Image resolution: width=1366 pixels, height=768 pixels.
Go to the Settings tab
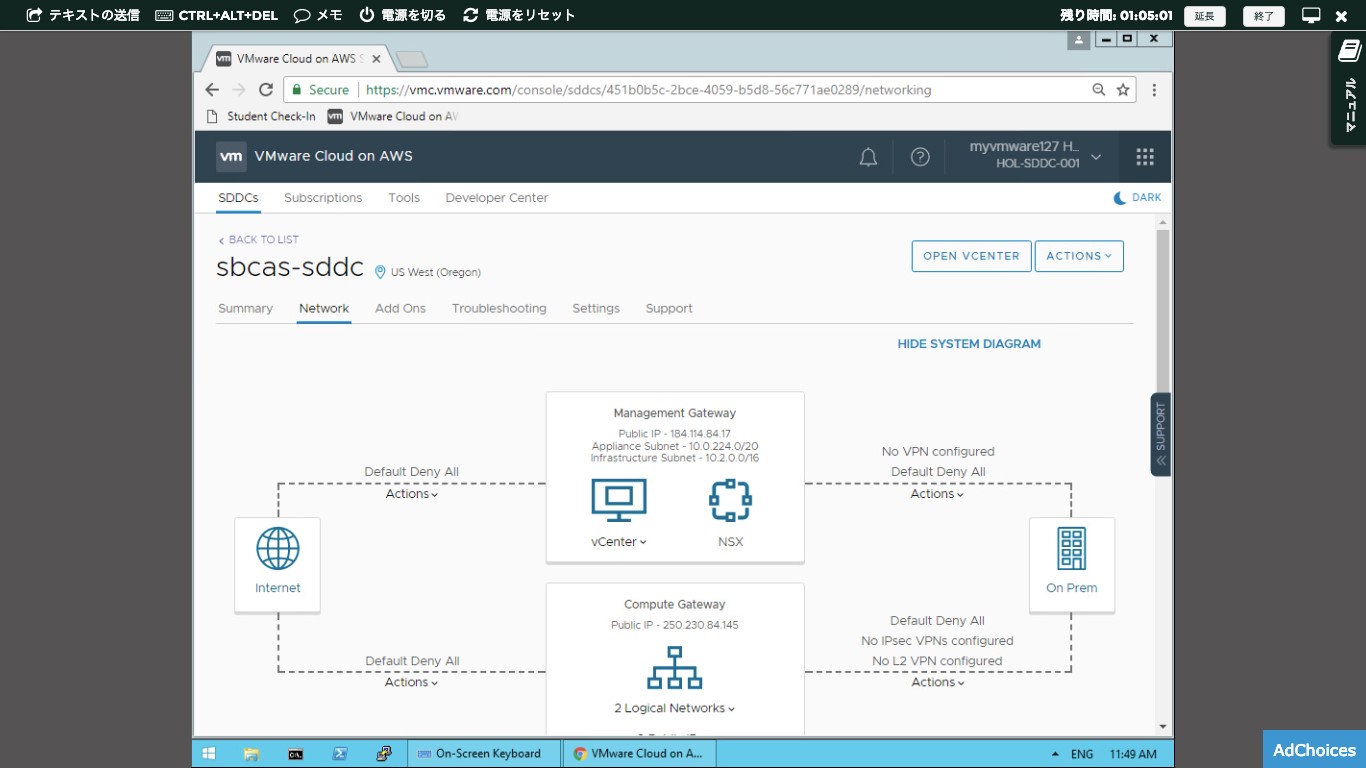[596, 309]
